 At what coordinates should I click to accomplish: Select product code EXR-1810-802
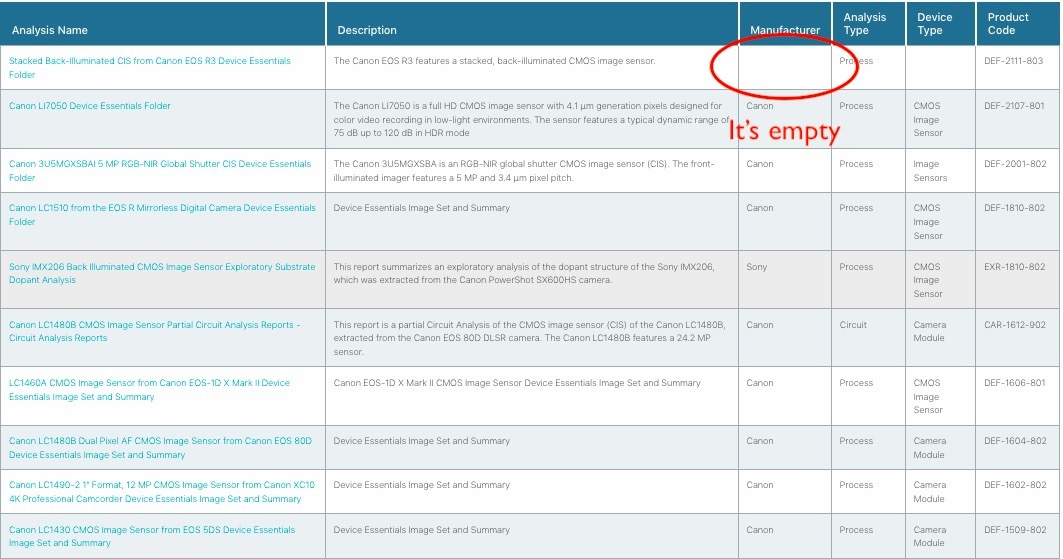point(1014,267)
